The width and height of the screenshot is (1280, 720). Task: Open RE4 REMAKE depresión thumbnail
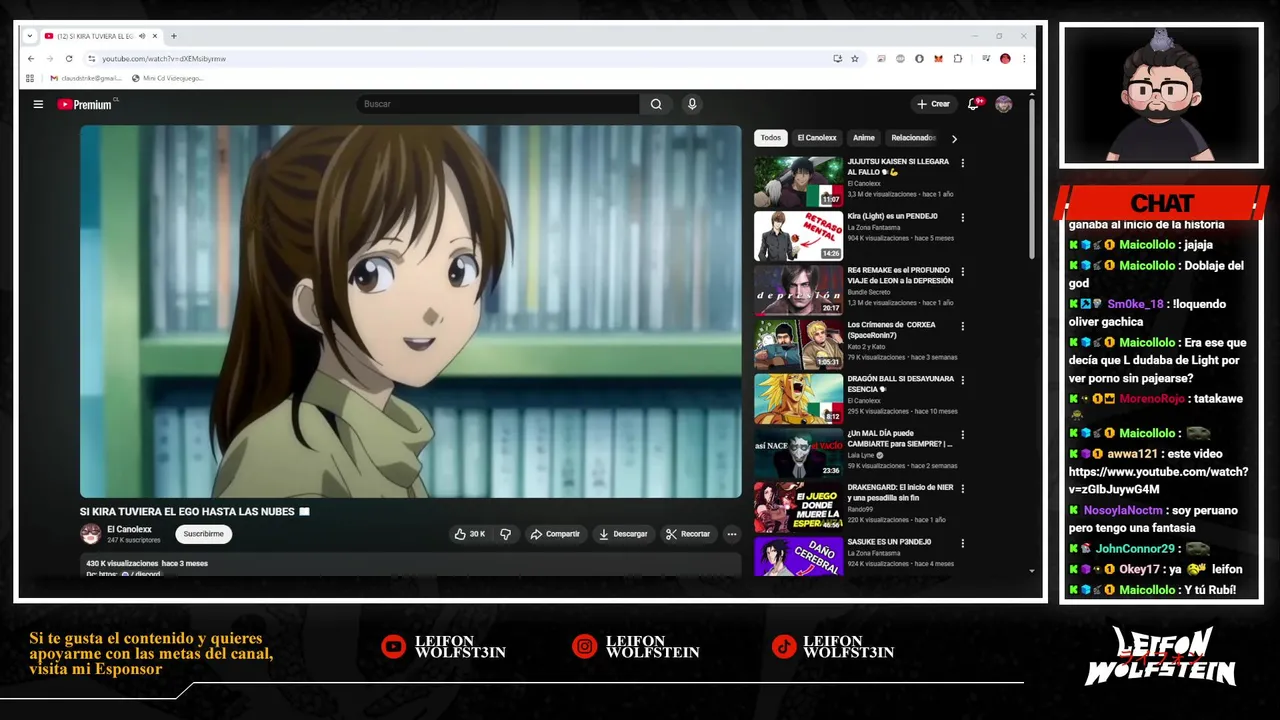tap(798, 290)
